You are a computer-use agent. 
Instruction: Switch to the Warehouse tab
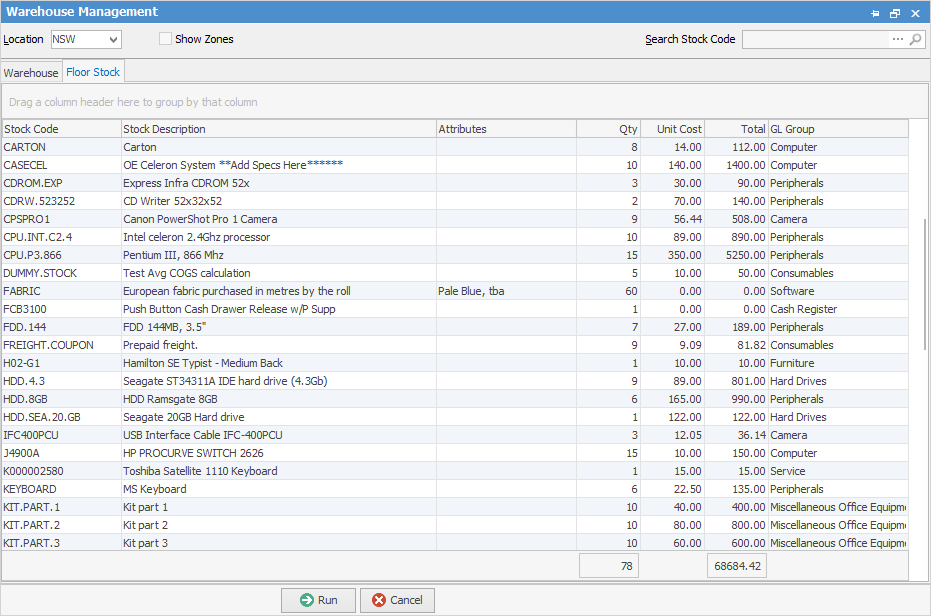pyautogui.click(x=31, y=73)
